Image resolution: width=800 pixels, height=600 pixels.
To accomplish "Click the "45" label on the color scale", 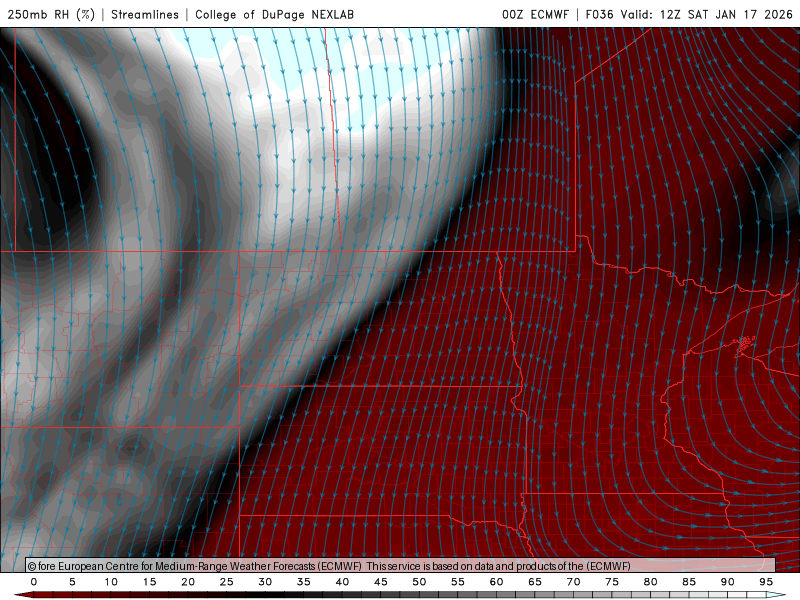I will [x=381, y=582].
